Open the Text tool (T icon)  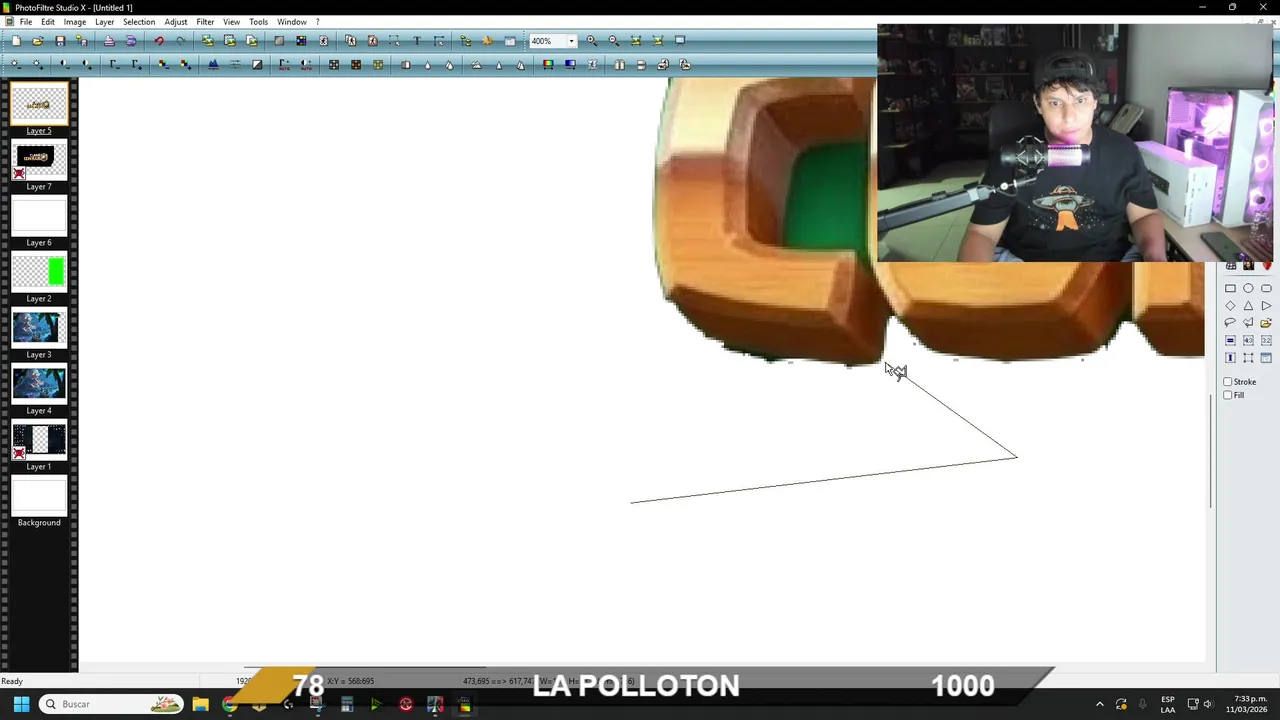pos(417,41)
